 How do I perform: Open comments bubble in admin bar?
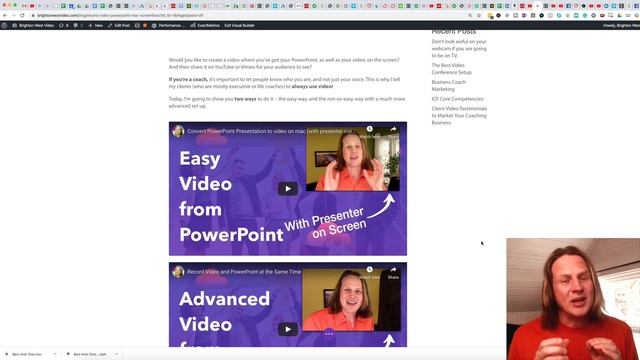(x=78, y=25)
